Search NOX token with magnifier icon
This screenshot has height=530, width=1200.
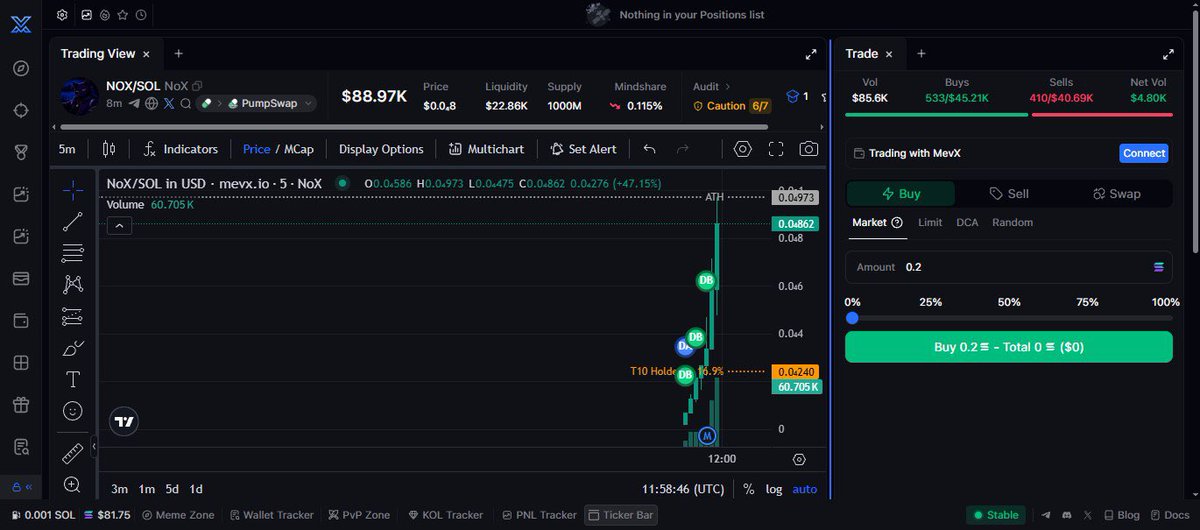coord(185,103)
